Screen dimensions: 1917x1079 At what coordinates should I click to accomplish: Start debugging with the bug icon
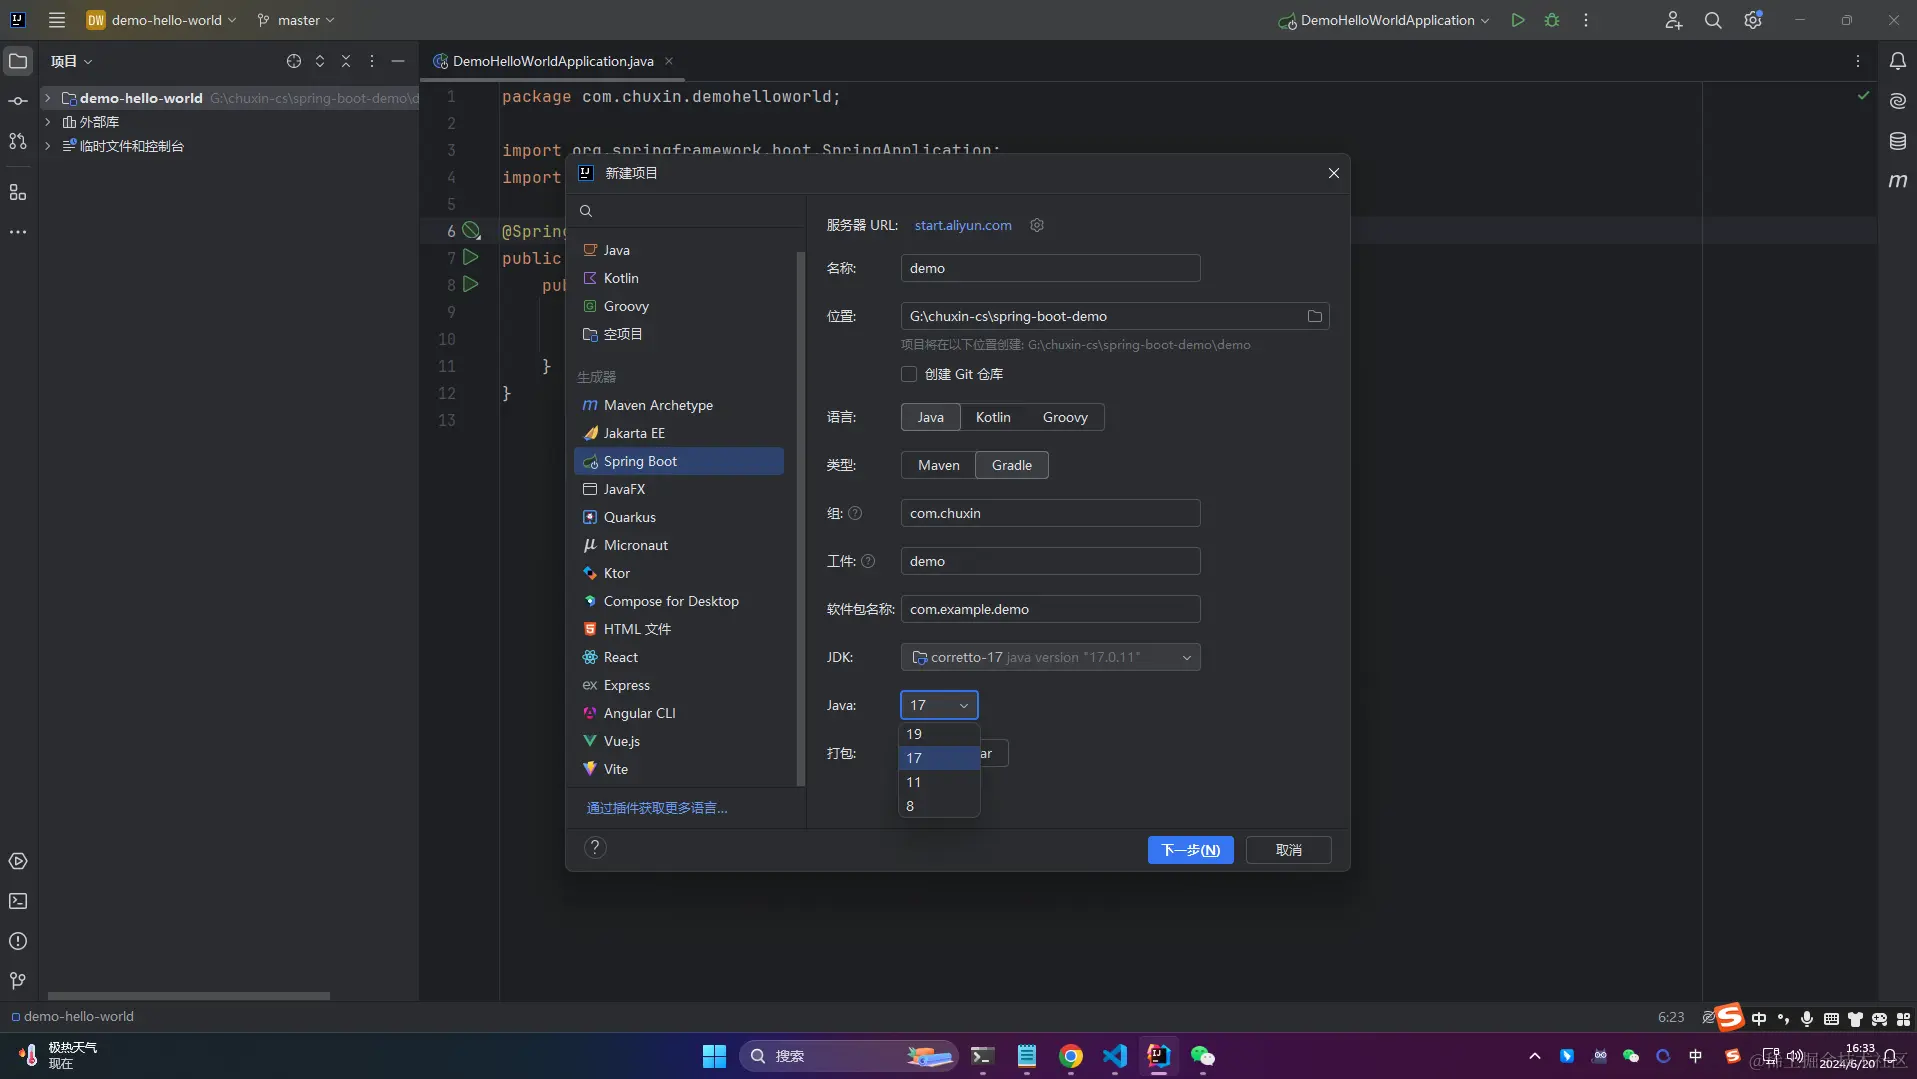click(1552, 20)
